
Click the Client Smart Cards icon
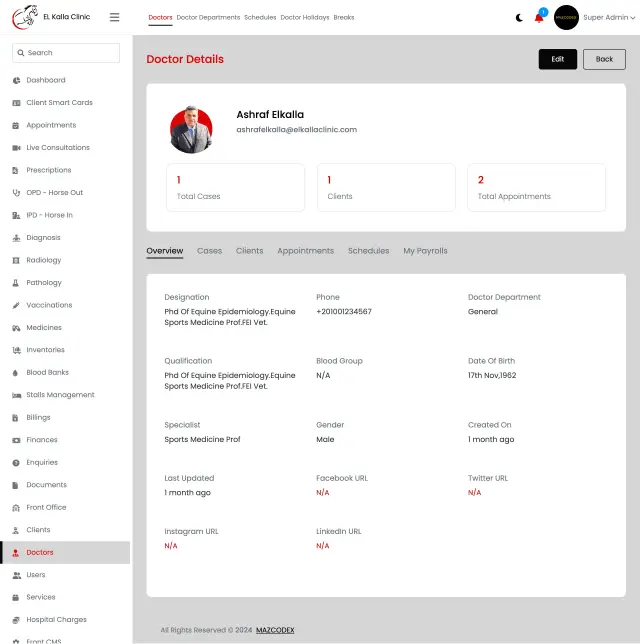pos(16,103)
